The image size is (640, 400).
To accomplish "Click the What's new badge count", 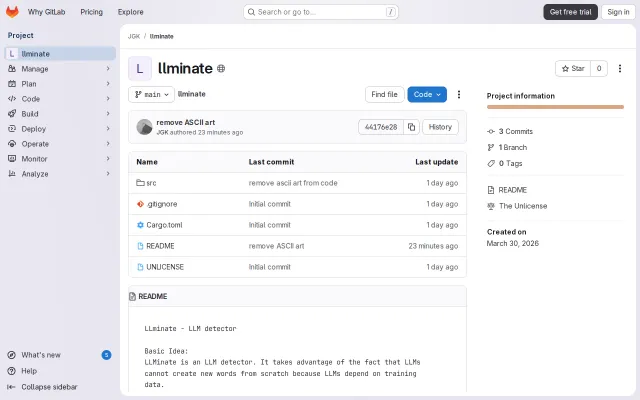I will (106, 355).
